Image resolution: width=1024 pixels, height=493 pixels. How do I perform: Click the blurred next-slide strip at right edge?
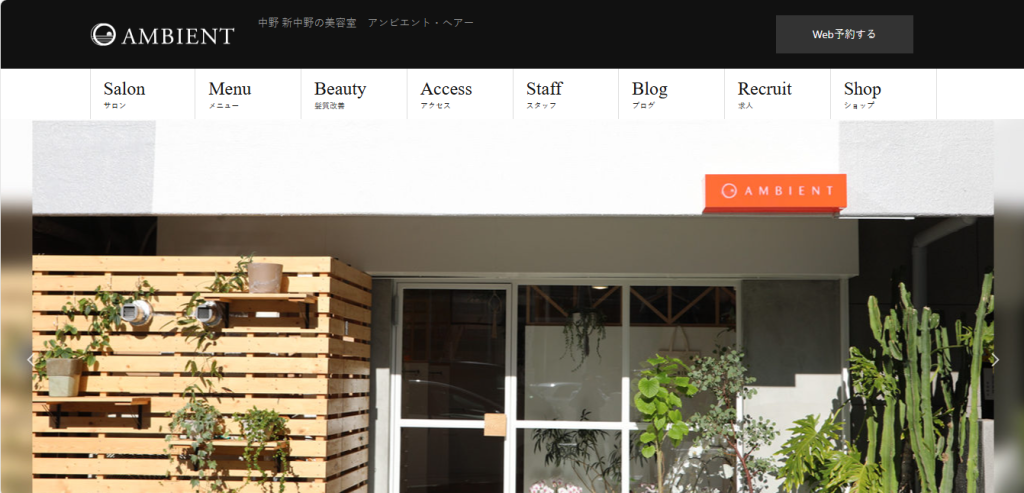(x=1009, y=346)
